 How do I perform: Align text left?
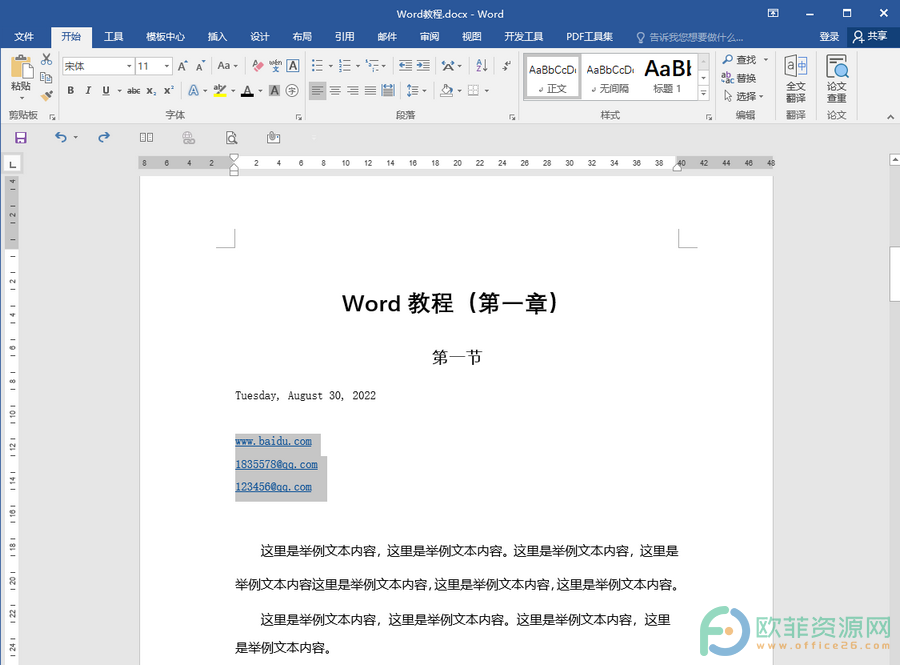317,91
